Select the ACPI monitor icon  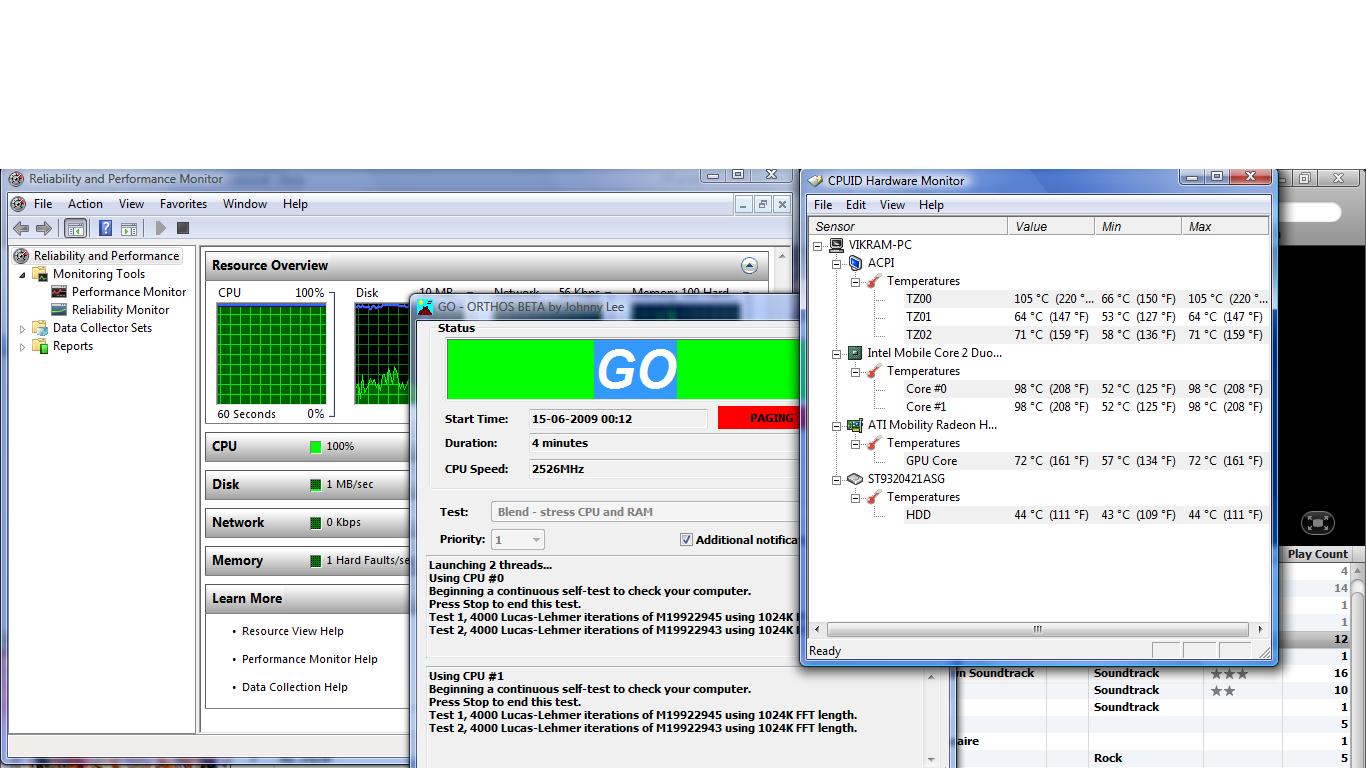click(x=855, y=263)
